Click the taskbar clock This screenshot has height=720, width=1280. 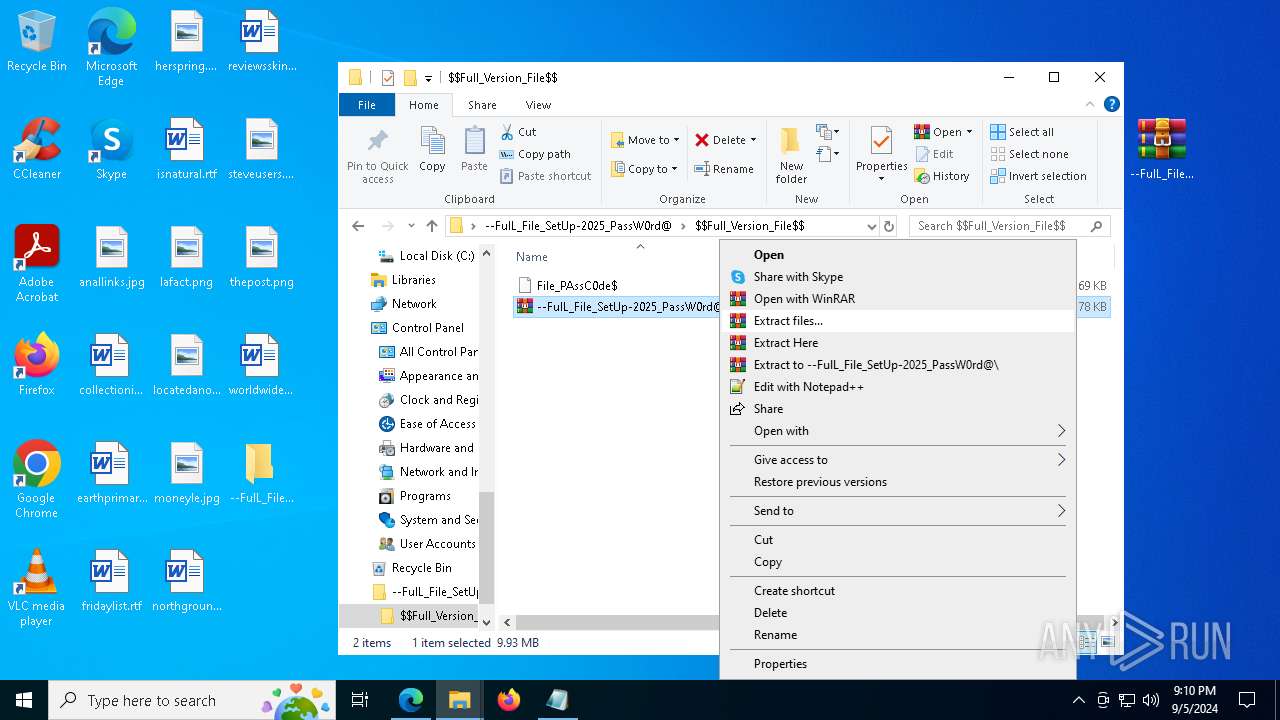coord(1195,700)
